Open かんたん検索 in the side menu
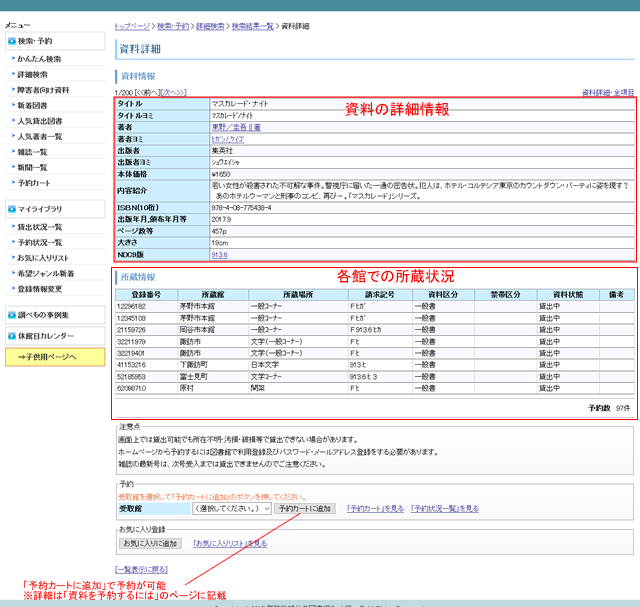 39,59
